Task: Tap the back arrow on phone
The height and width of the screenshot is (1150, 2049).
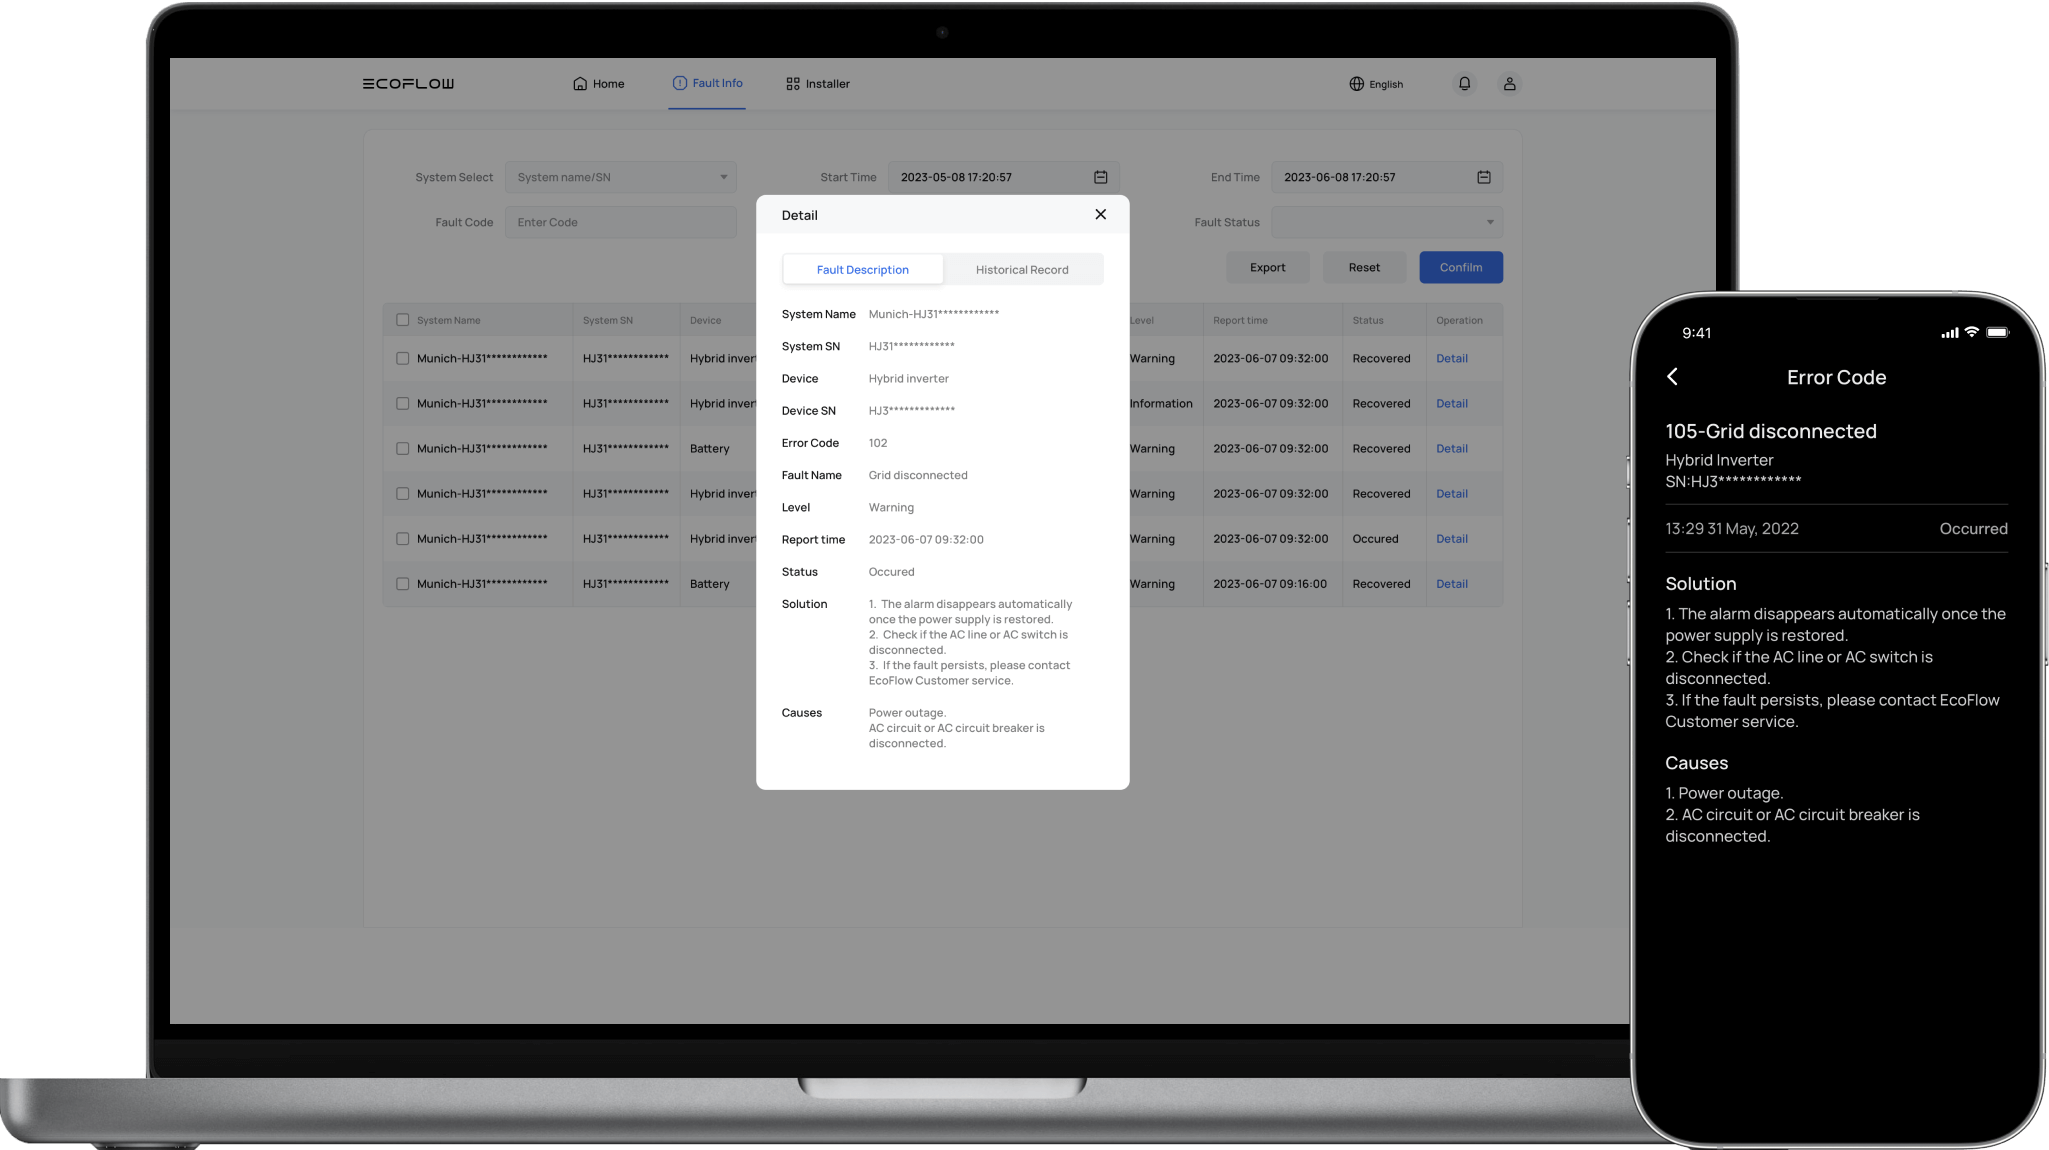Action: pyautogui.click(x=1673, y=376)
